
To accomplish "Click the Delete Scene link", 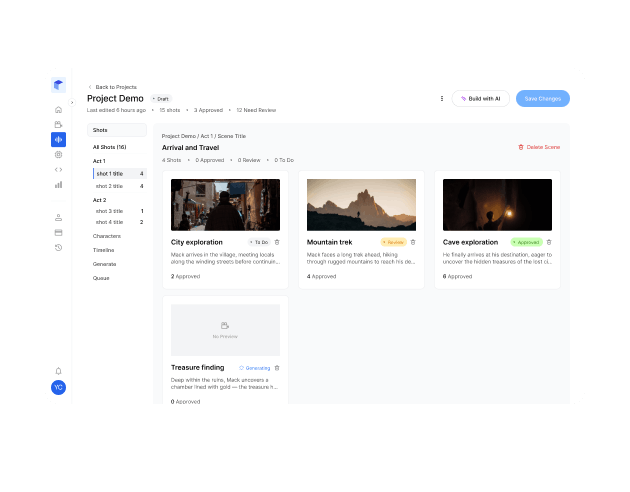I will (539, 147).
